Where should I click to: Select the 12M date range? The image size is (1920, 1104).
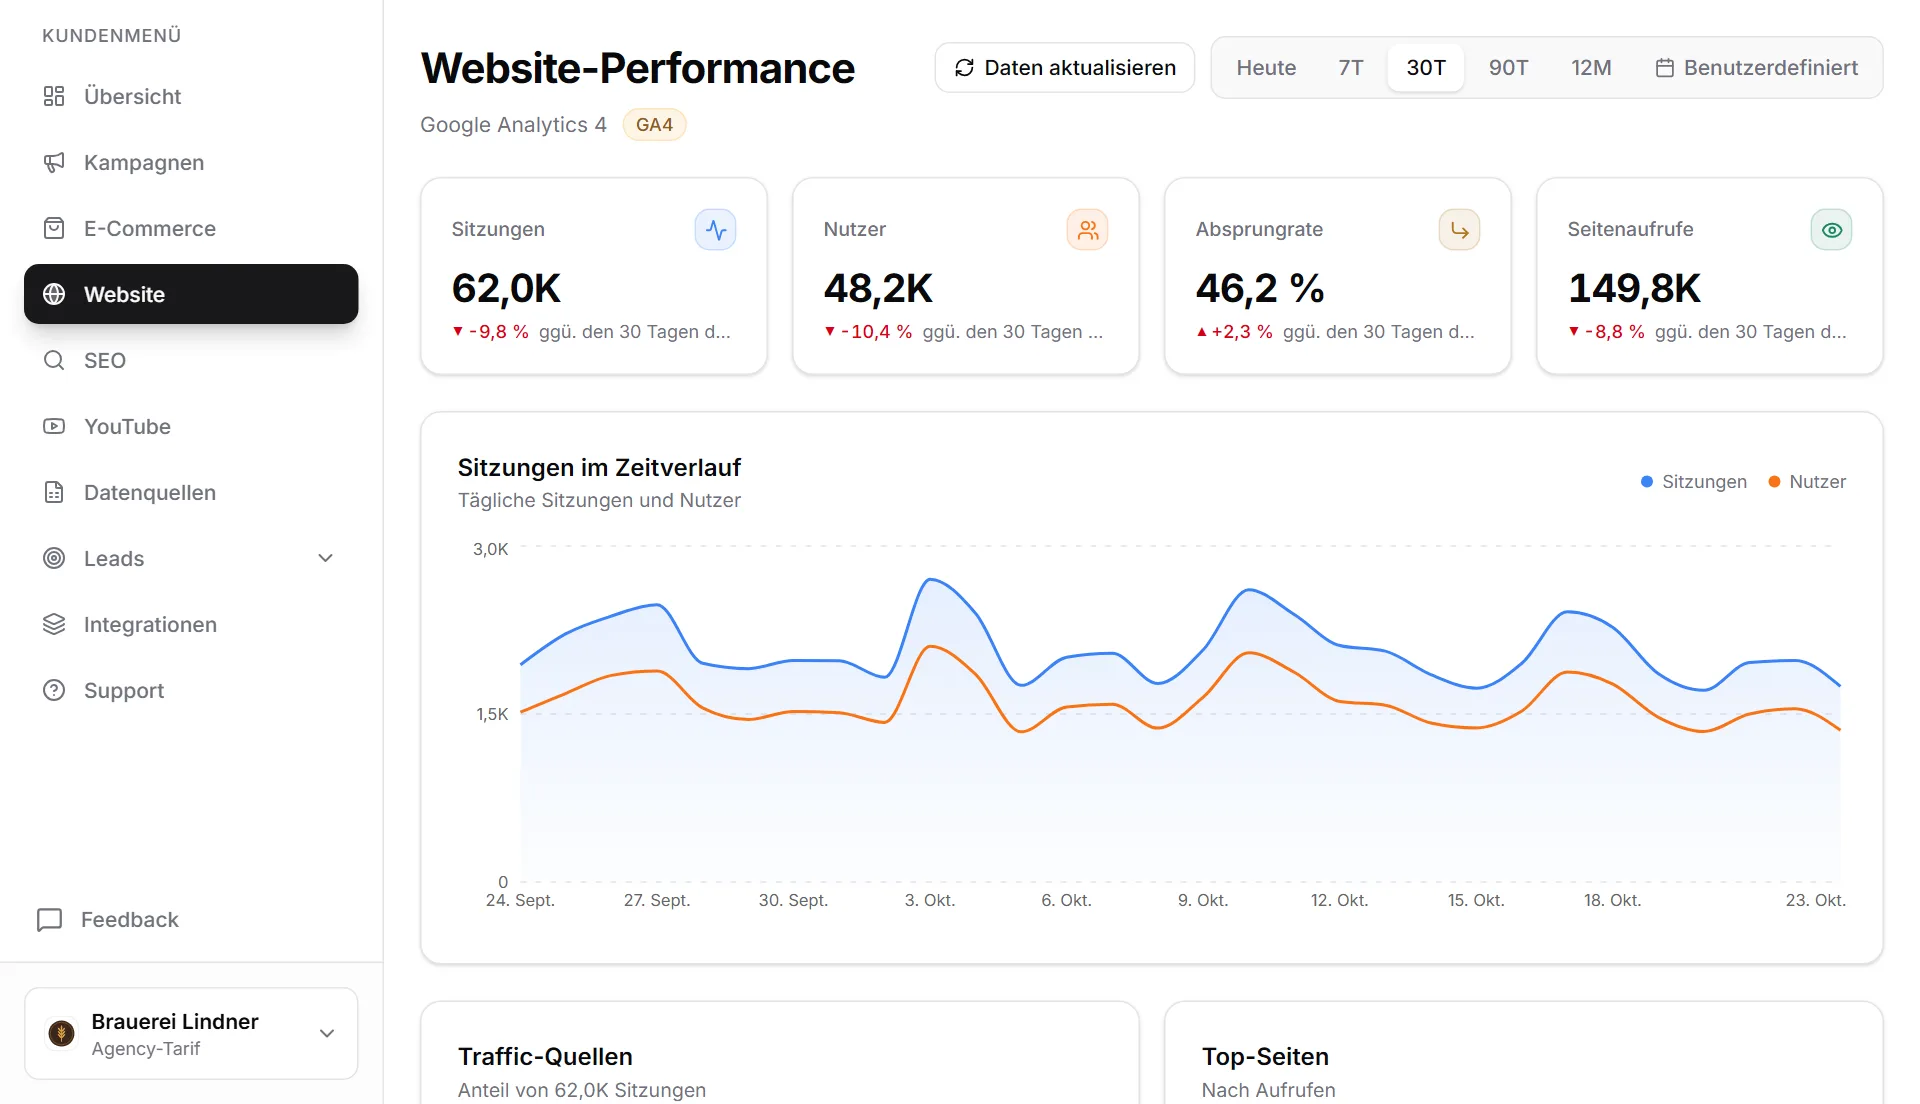click(x=1591, y=68)
